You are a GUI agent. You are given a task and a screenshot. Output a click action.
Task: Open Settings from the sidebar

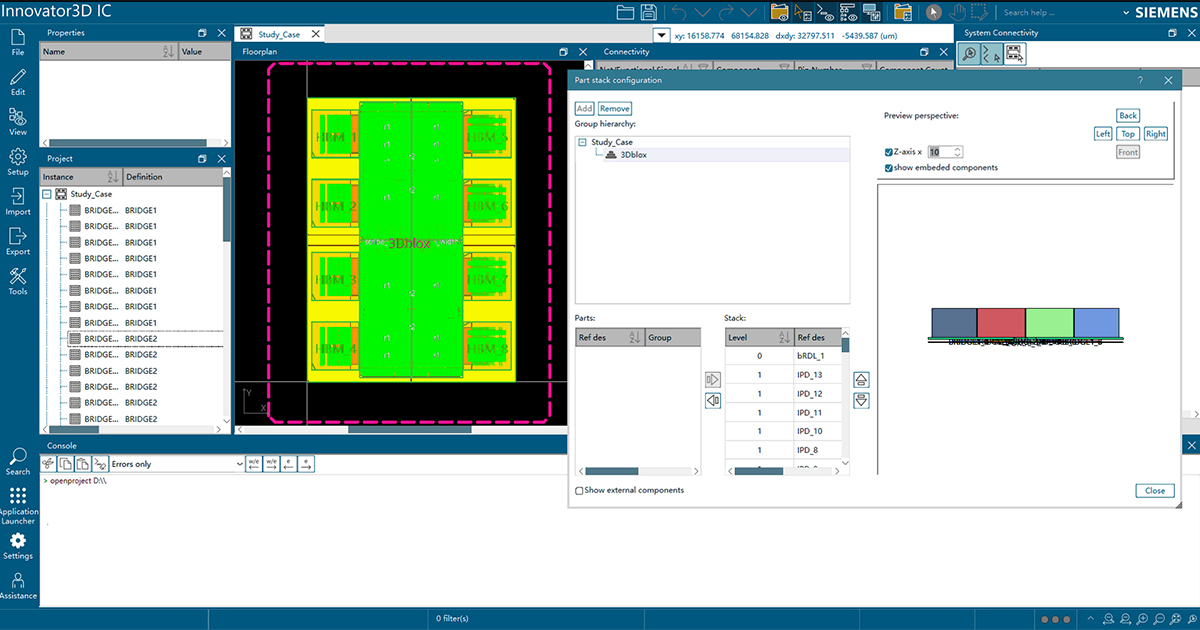(18, 546)
